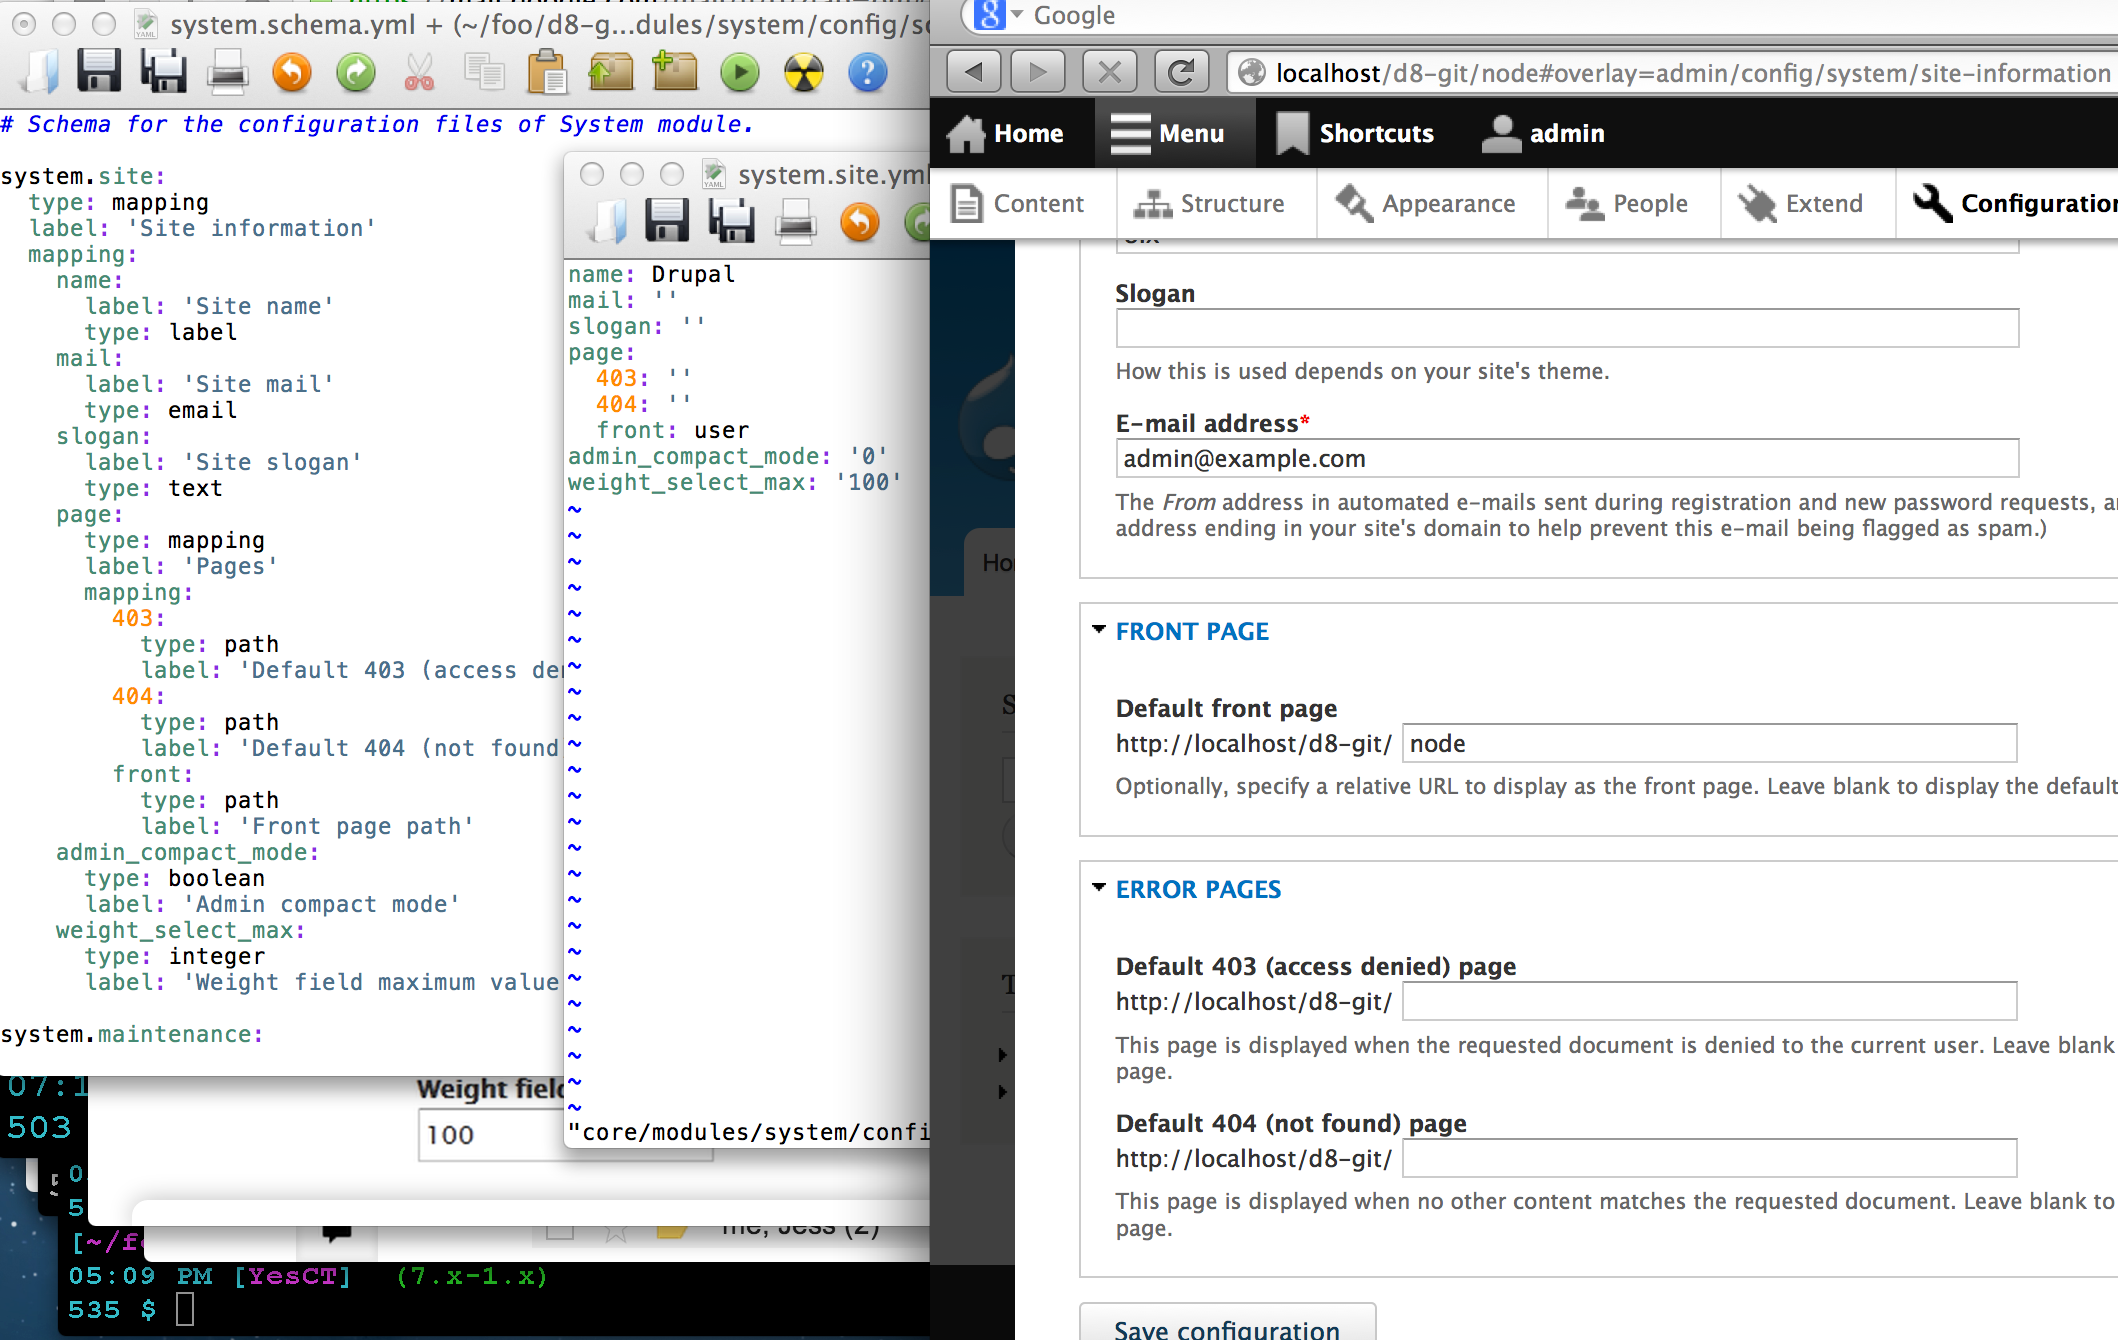The image size is (2118, 1340).
Task: Click Print icon in system.site.yml window
Action: (x=796, y=221)
